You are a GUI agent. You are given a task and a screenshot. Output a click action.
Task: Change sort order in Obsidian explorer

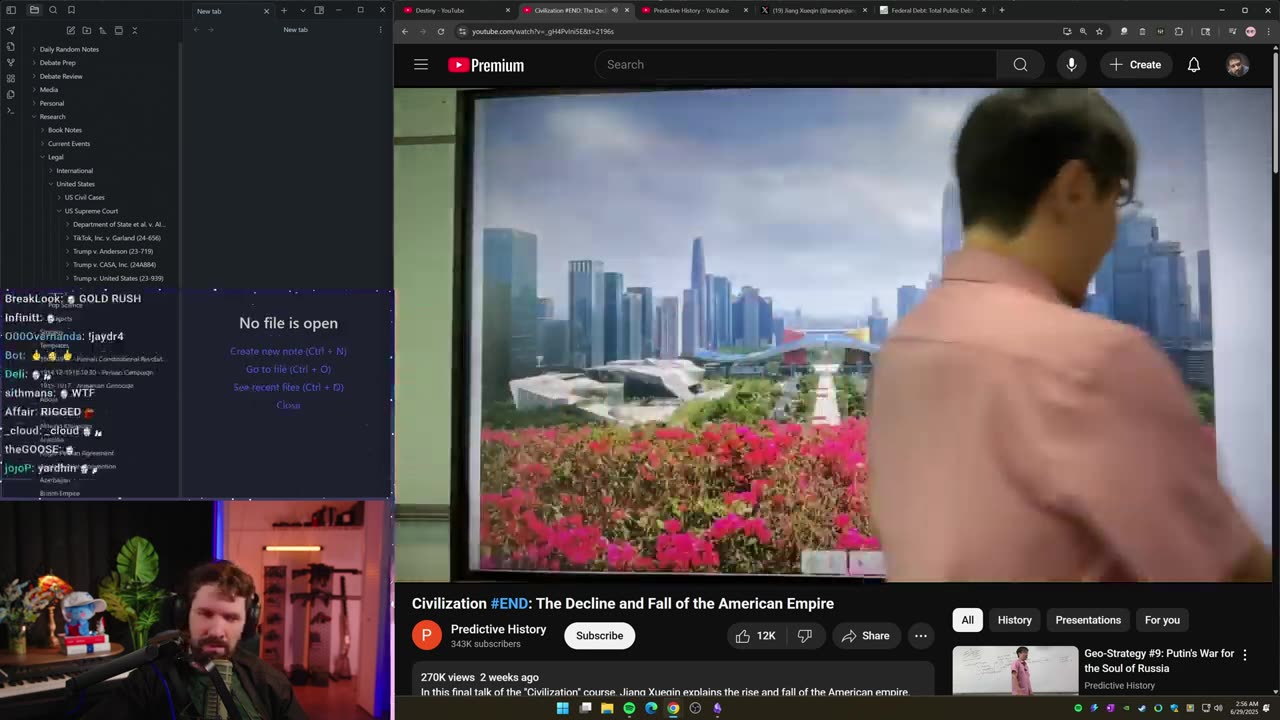tap(102, 30)
